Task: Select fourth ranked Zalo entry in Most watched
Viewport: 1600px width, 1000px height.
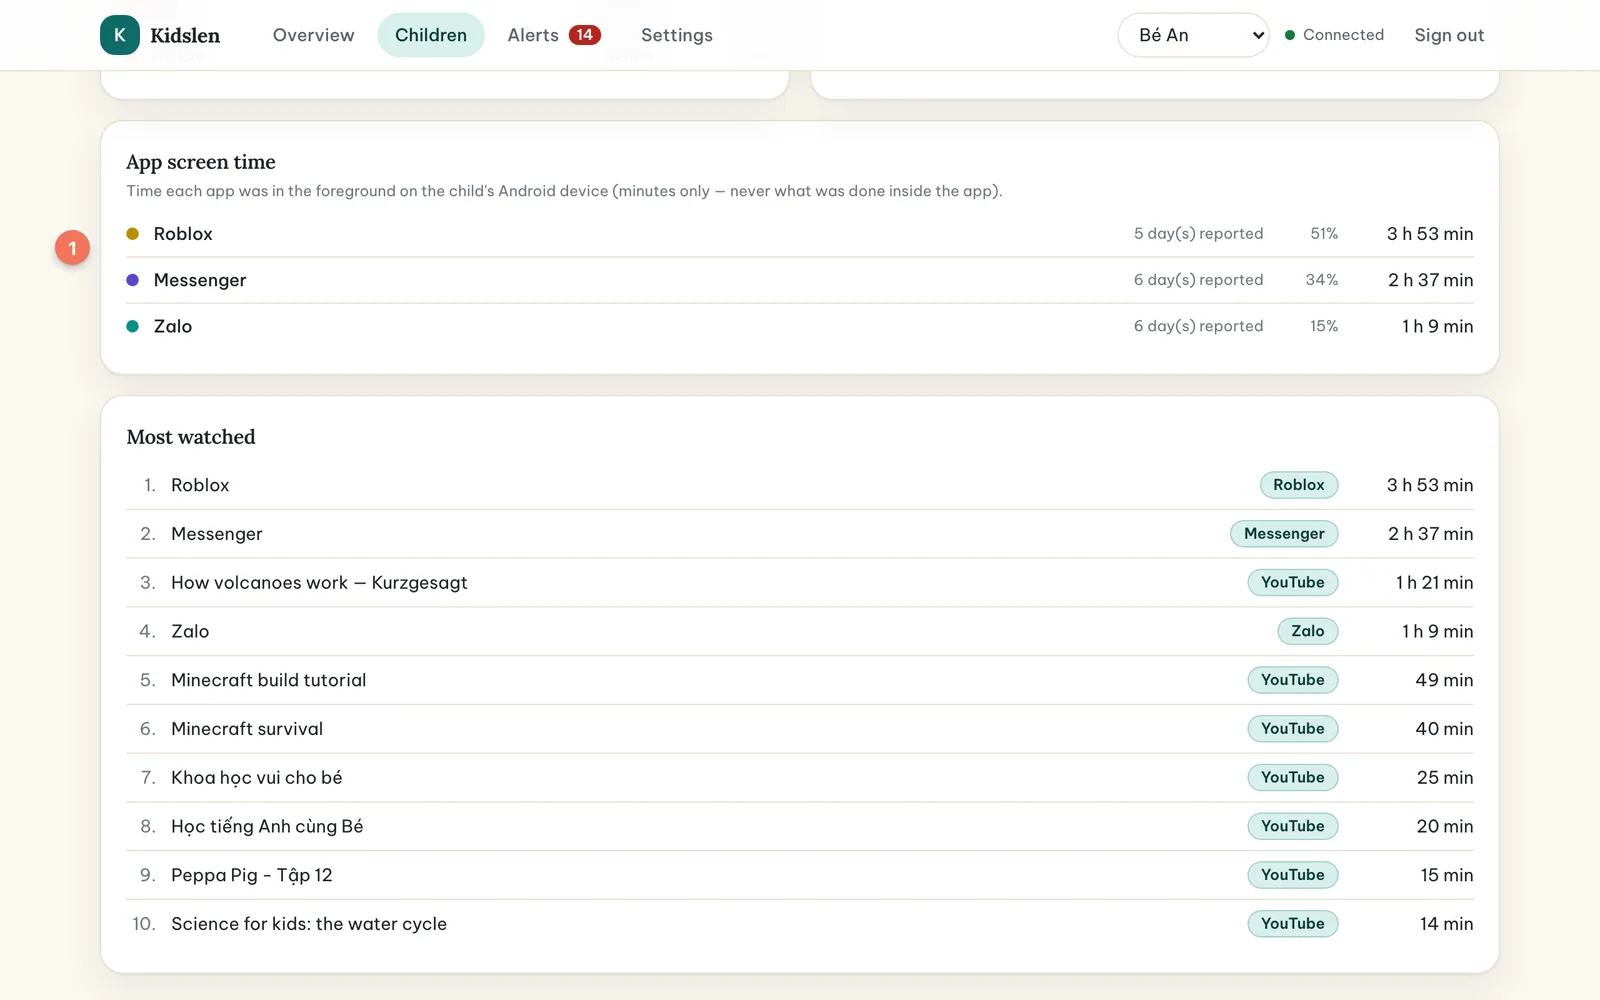Action: click(x=190, y=631)
